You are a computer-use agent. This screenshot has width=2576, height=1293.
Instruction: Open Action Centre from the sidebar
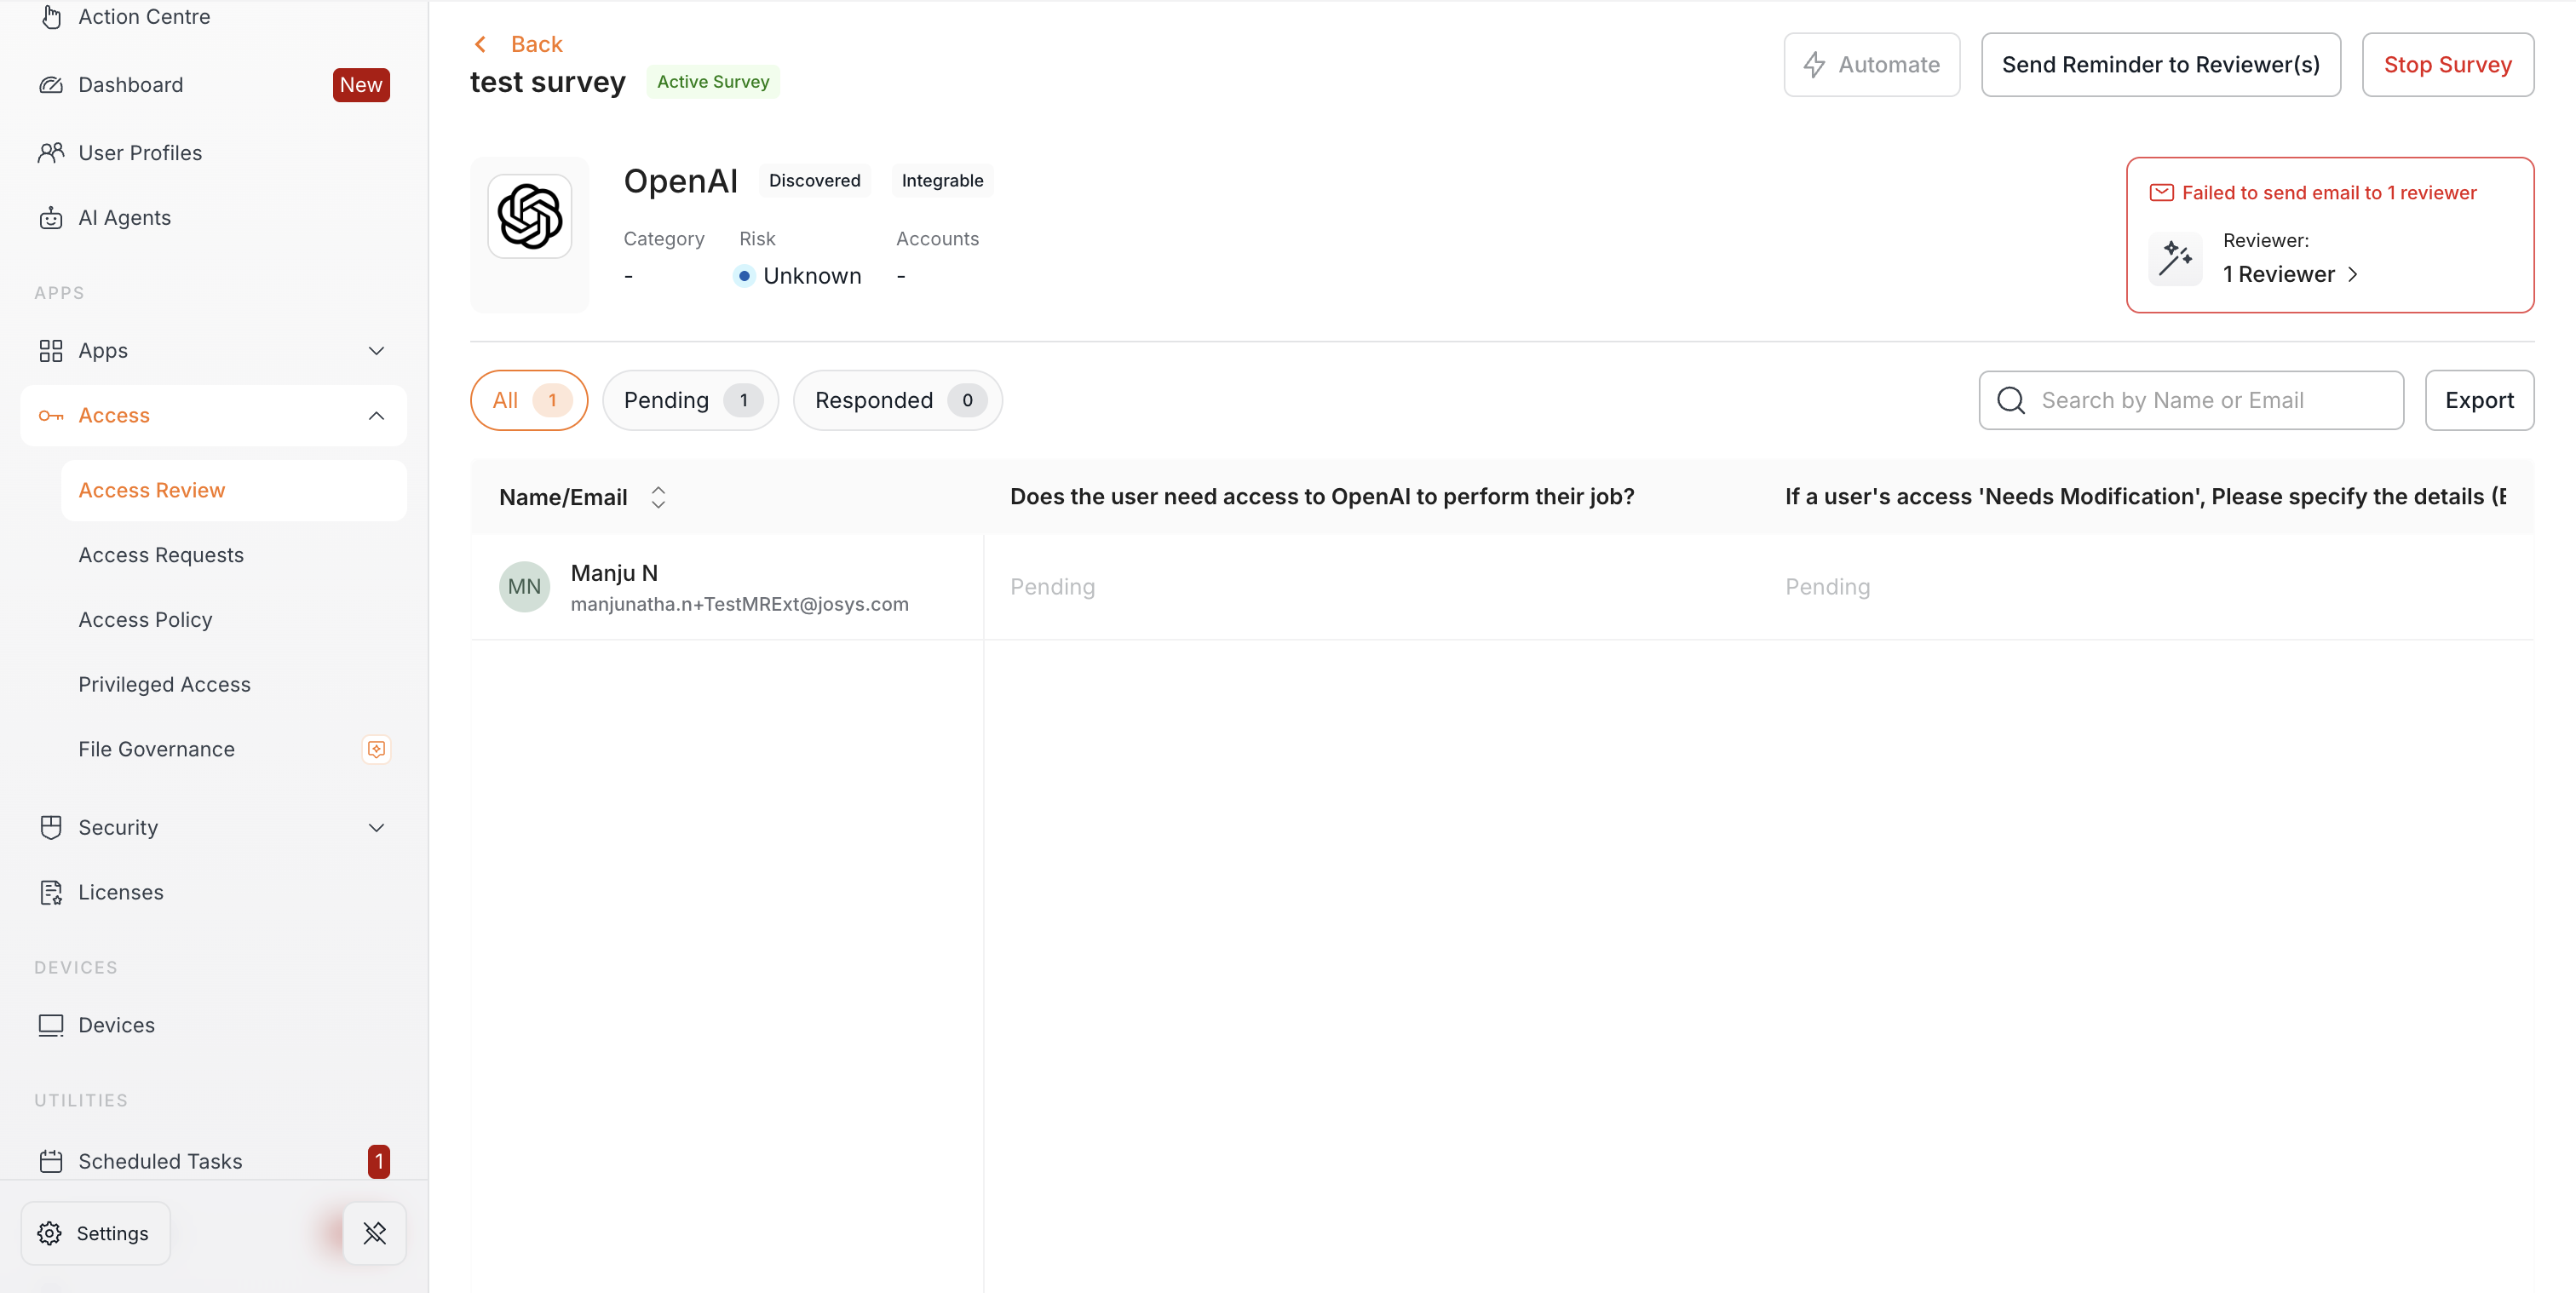[x=144, y=17]
